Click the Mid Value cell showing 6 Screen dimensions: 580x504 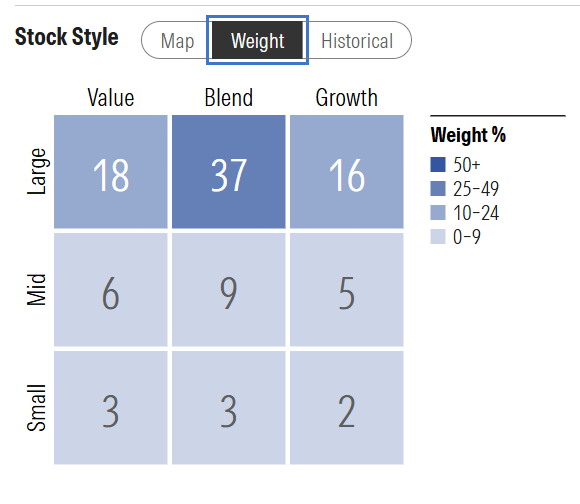click(x=111, y=290)
